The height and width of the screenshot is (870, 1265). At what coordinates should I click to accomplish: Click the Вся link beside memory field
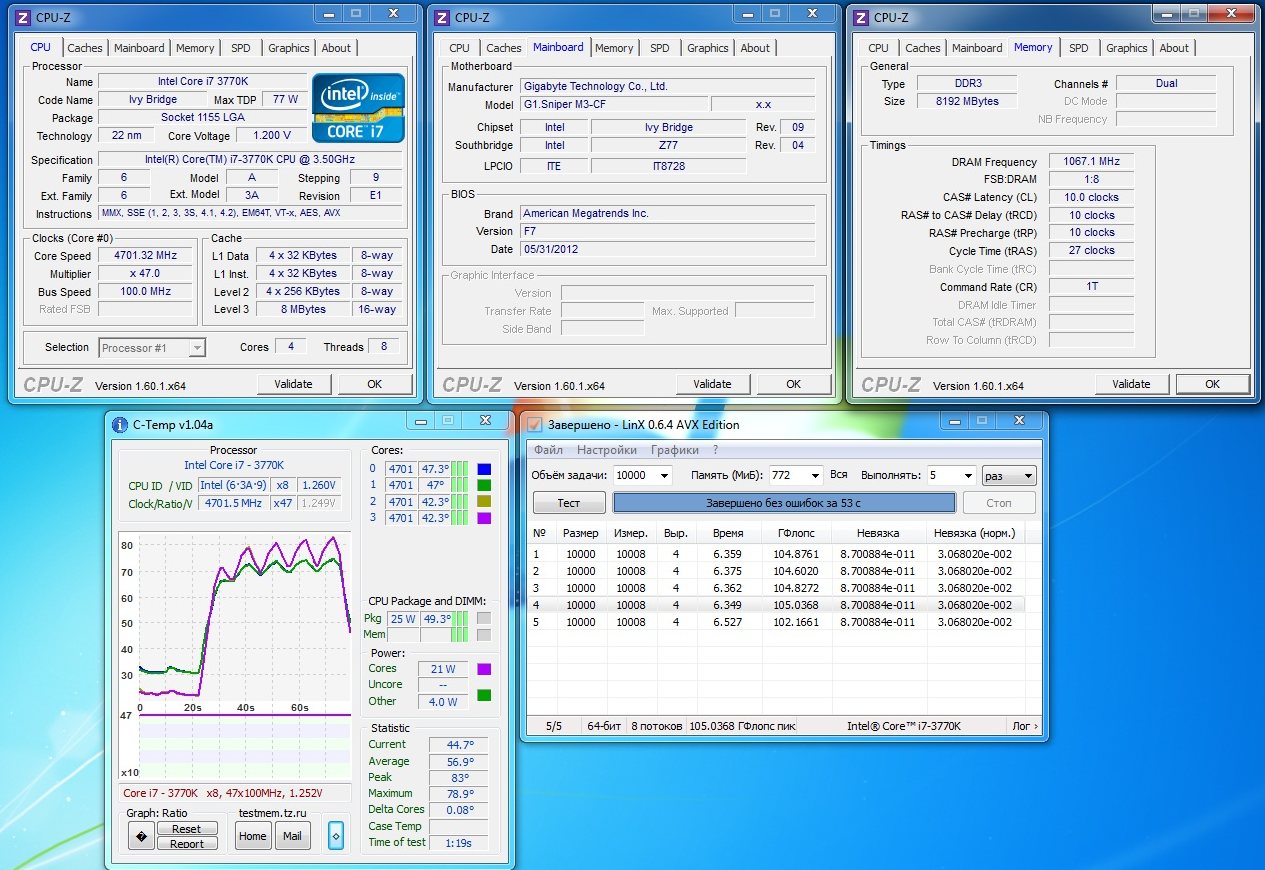(x=839, y=475)
